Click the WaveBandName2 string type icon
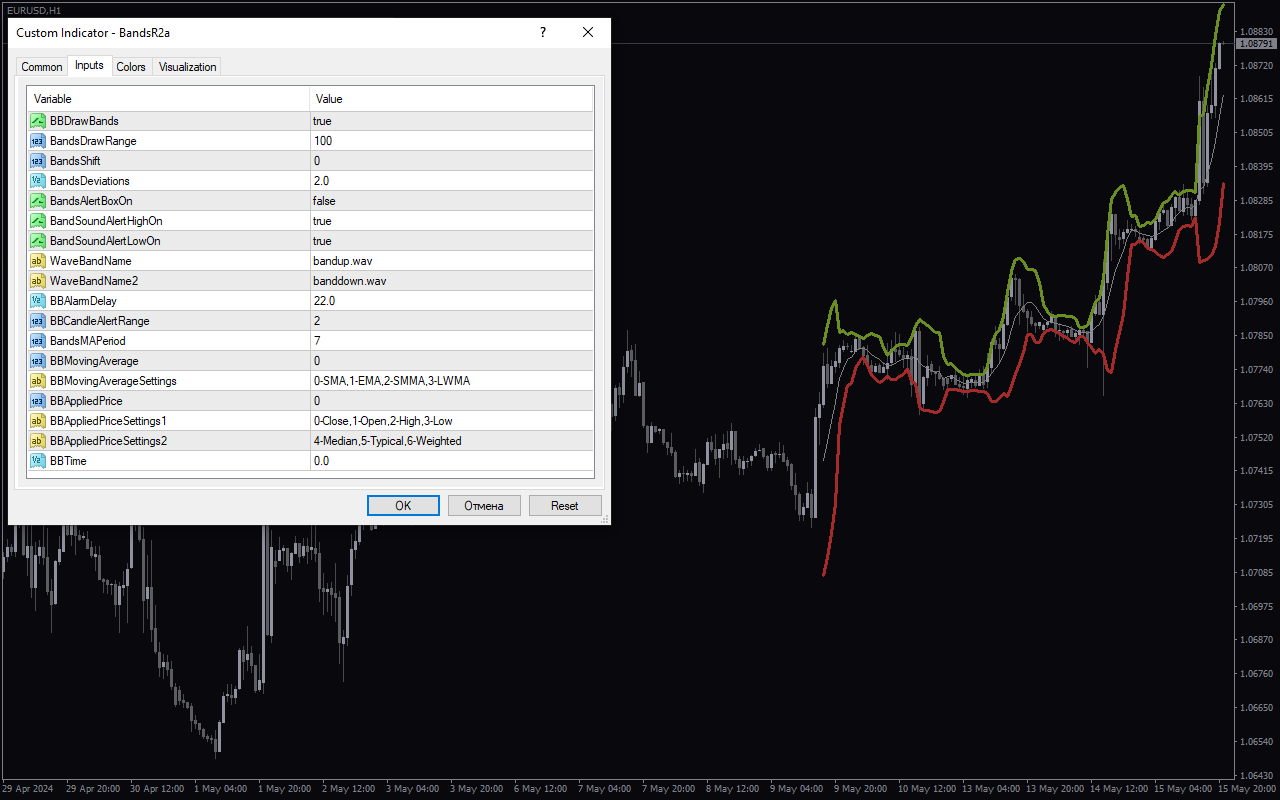Screen dimensions: 1280x800 click(x=38, y=281)
